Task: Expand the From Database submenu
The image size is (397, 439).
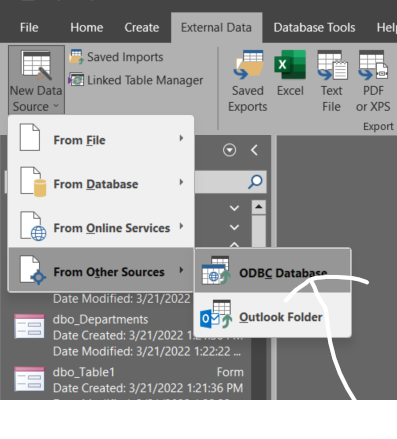Action: [x=101, y=182]
